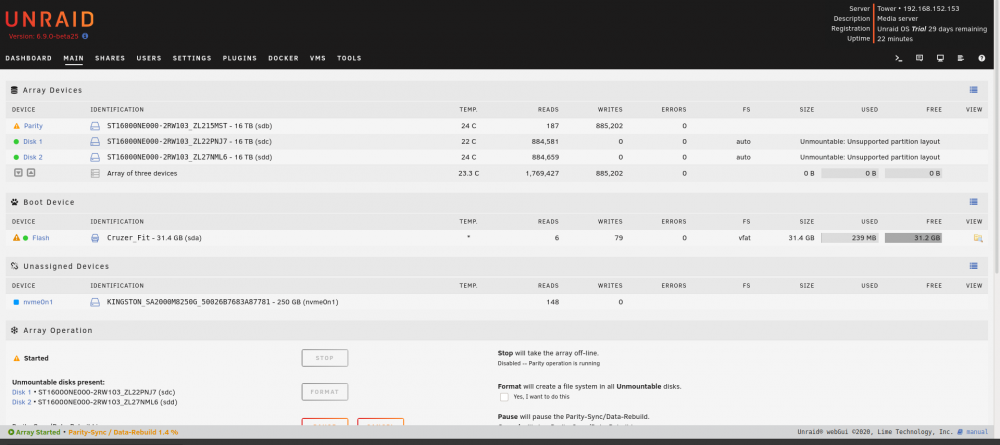Click the help question mark icon

pyautogui.click(x=982, y=58)
